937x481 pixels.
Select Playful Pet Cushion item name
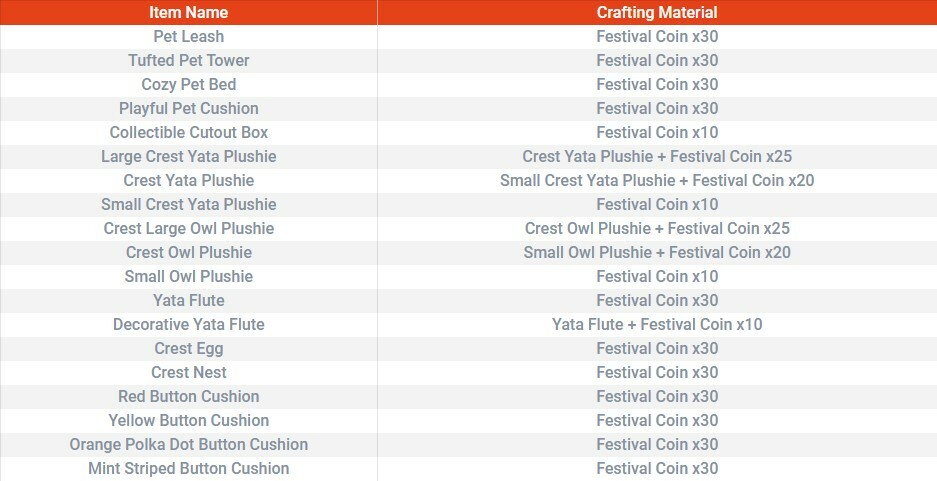click(188, 108)
